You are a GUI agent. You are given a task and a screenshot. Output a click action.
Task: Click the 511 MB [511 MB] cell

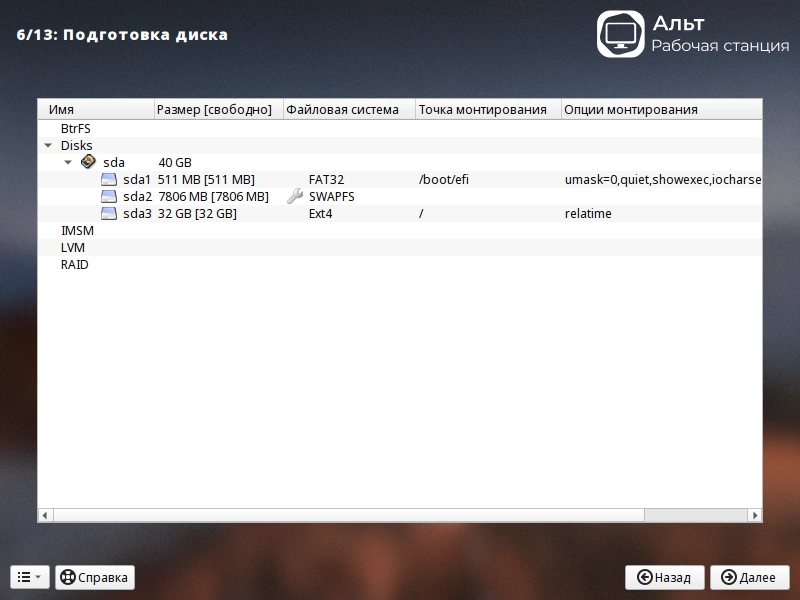[206, 179]
